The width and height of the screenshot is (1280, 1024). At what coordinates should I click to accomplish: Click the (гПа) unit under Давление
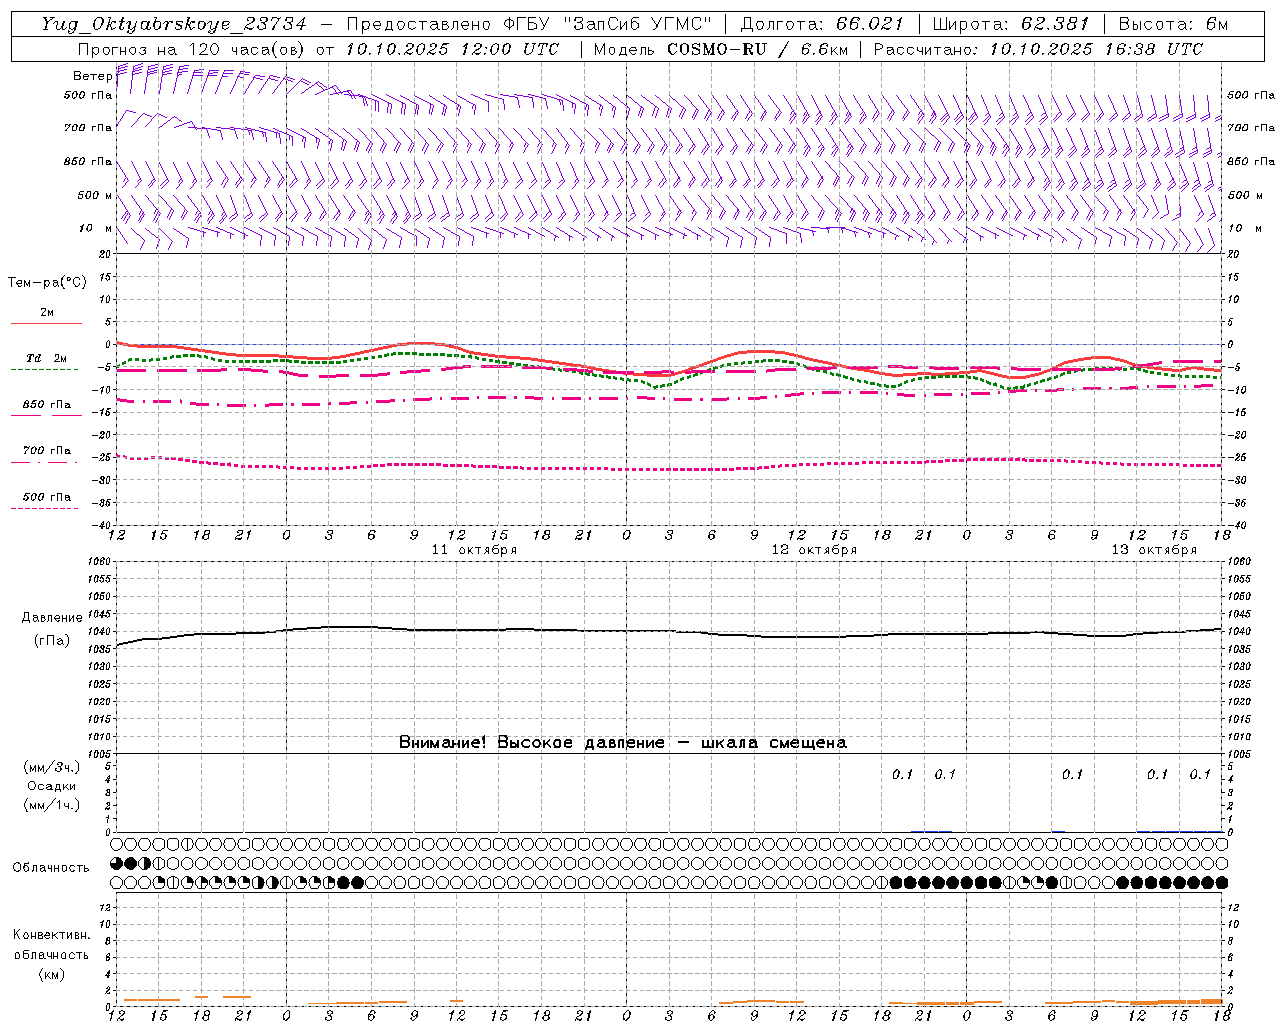pos(52,640)
